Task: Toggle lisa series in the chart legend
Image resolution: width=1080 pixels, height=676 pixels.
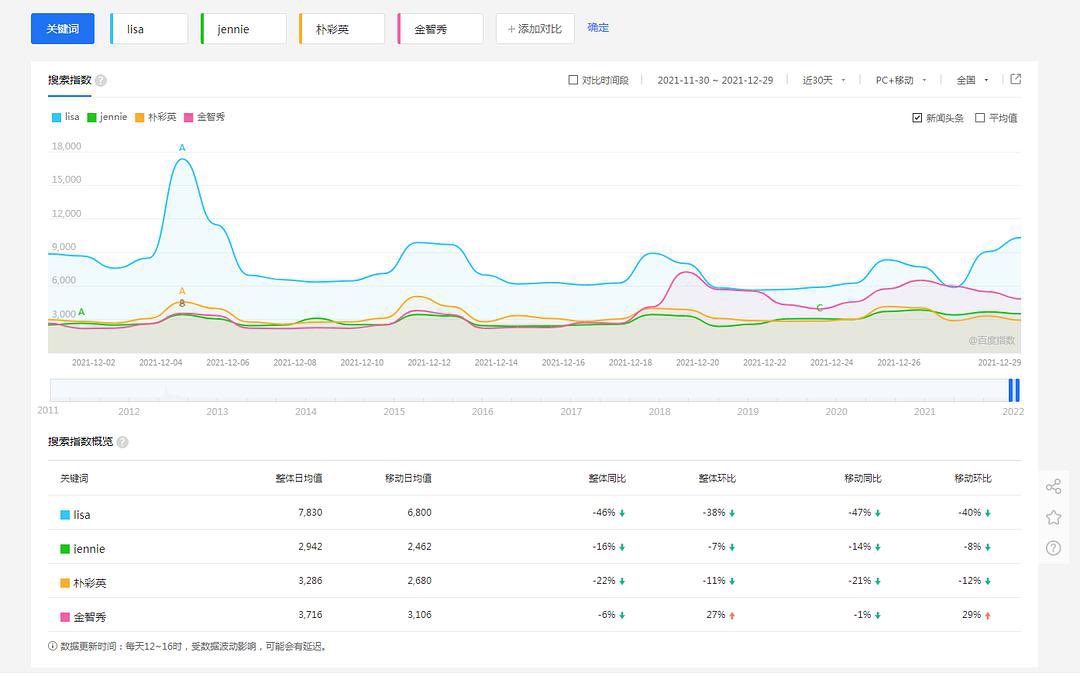Action: tap(65, 117)
